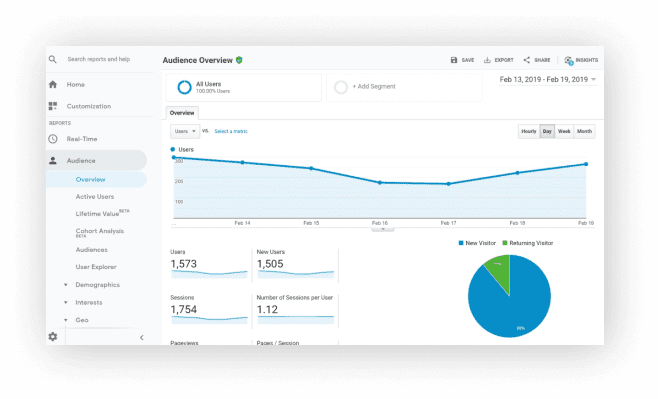Open the date range dropdown

click(548, 80)
